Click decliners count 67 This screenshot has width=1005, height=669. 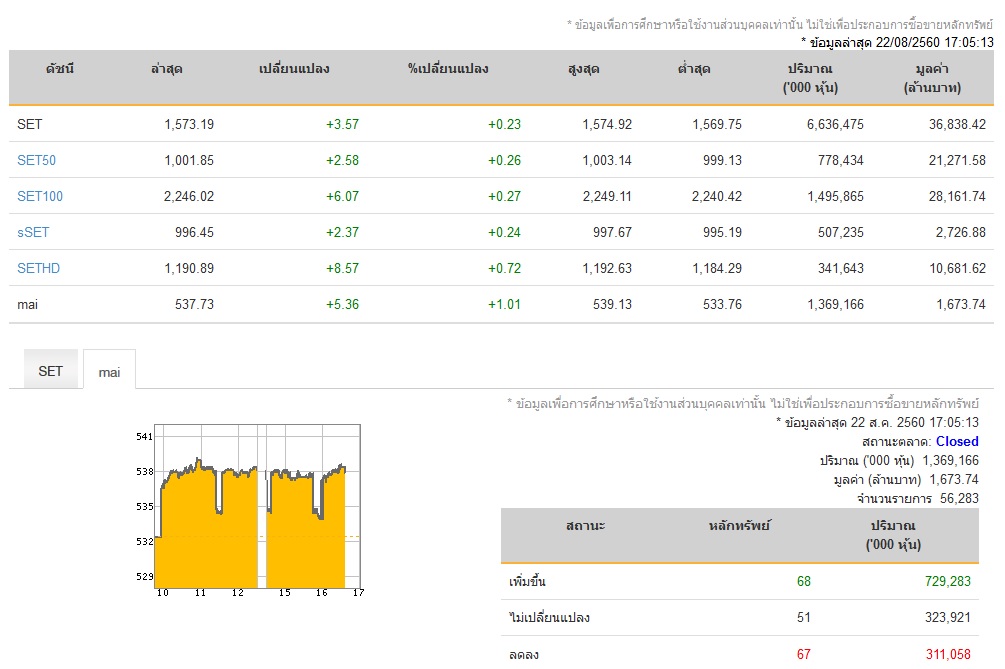point(804,654)
